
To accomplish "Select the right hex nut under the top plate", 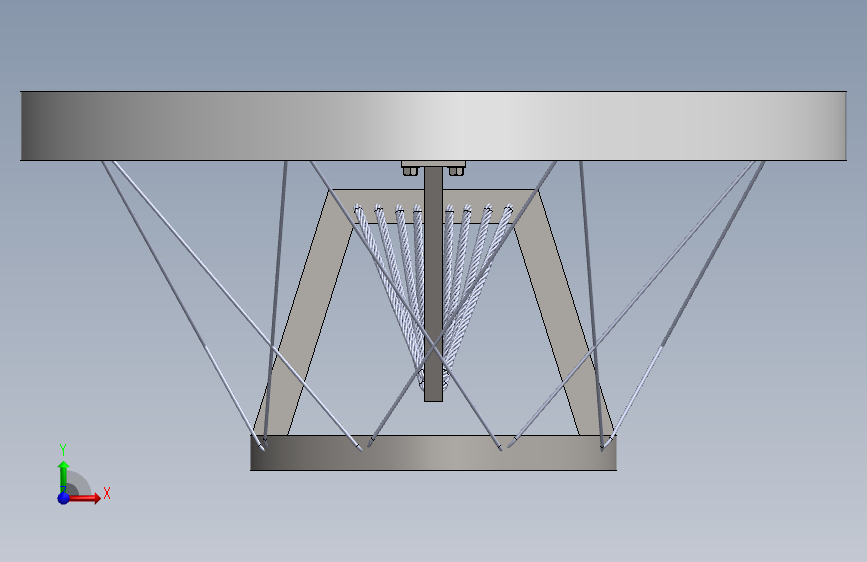I will (456, 171).
